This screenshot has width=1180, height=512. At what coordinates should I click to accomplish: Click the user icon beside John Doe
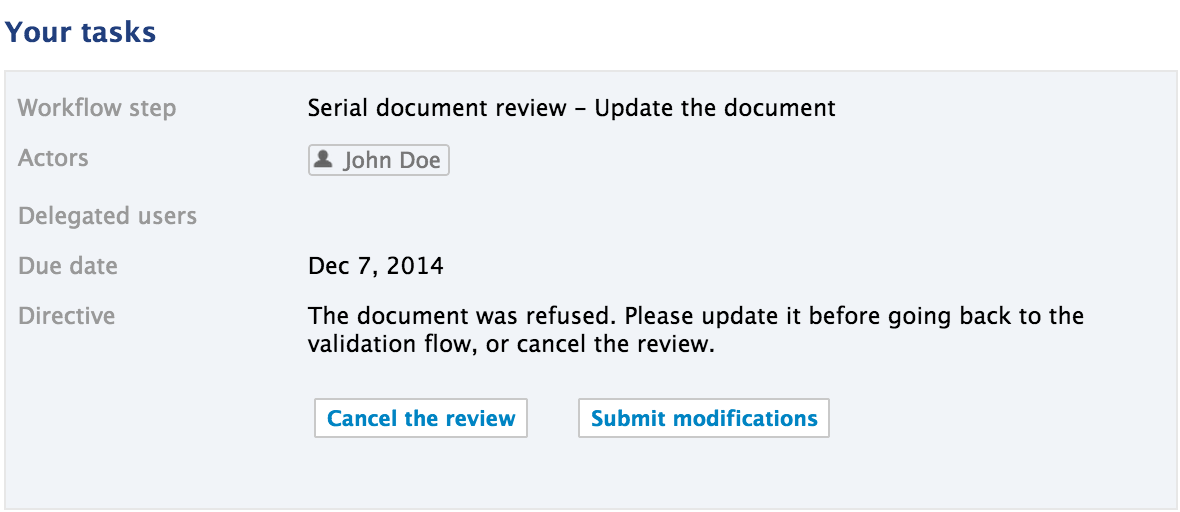(x=324, y=160)
